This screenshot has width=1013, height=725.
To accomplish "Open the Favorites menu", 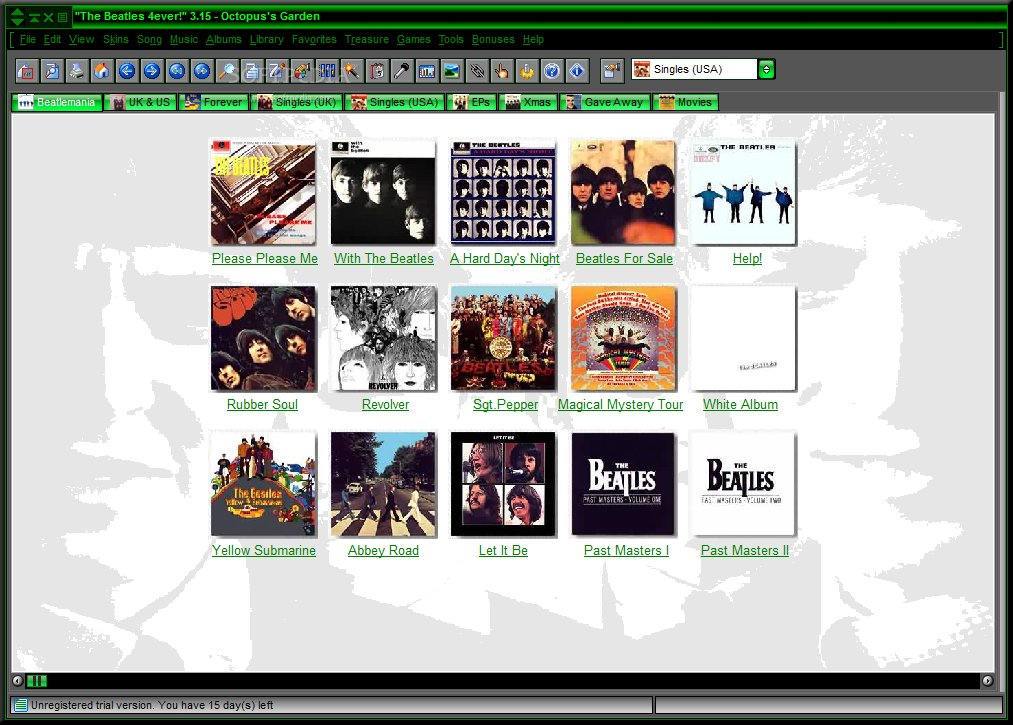I will 314,39.
